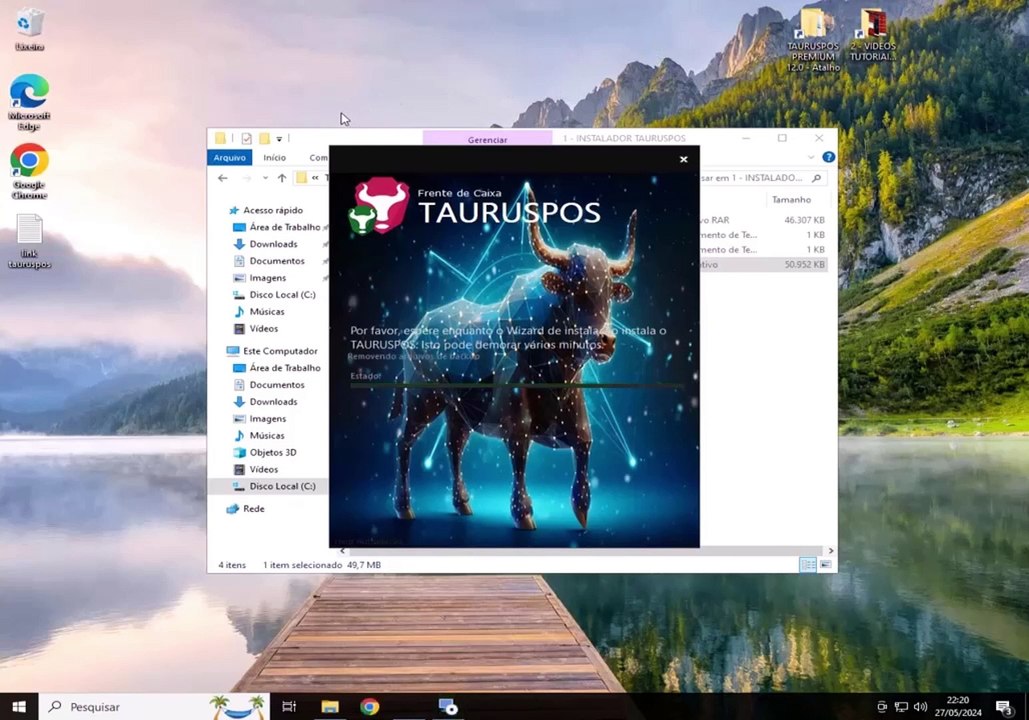Open the notification center icon
1029x720 pixels.
point(1004,707)
